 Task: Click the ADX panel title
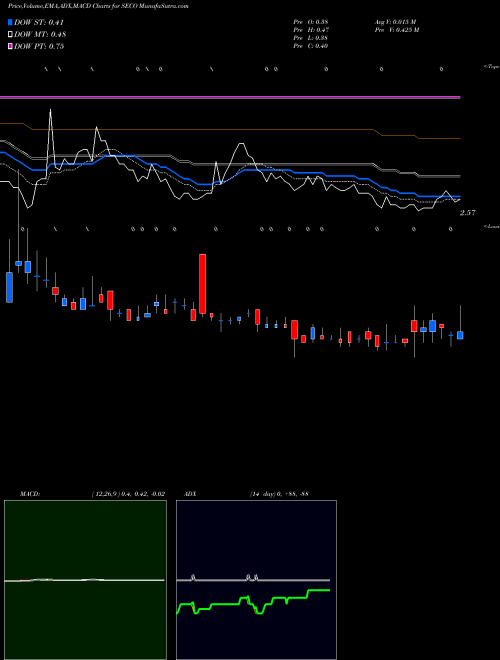(191, 494)
